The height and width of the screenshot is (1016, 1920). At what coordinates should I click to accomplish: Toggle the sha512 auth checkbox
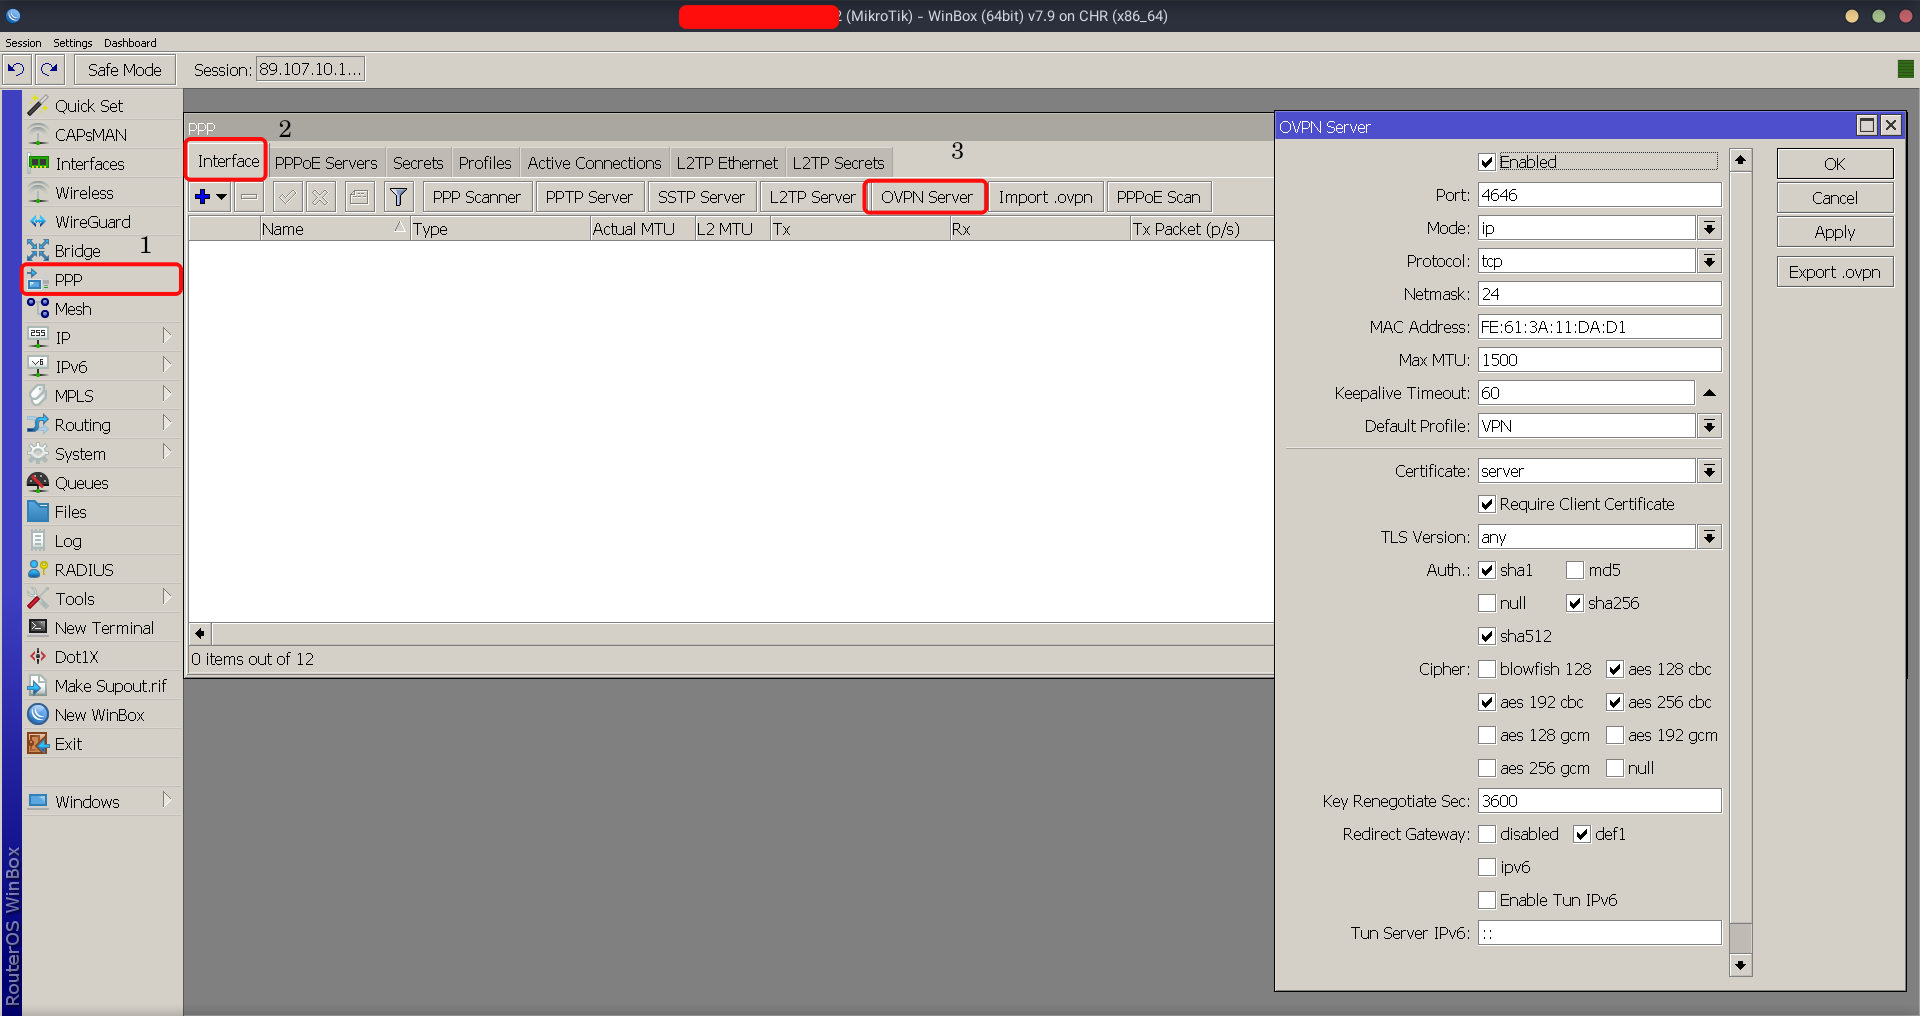pos(1487,636)
